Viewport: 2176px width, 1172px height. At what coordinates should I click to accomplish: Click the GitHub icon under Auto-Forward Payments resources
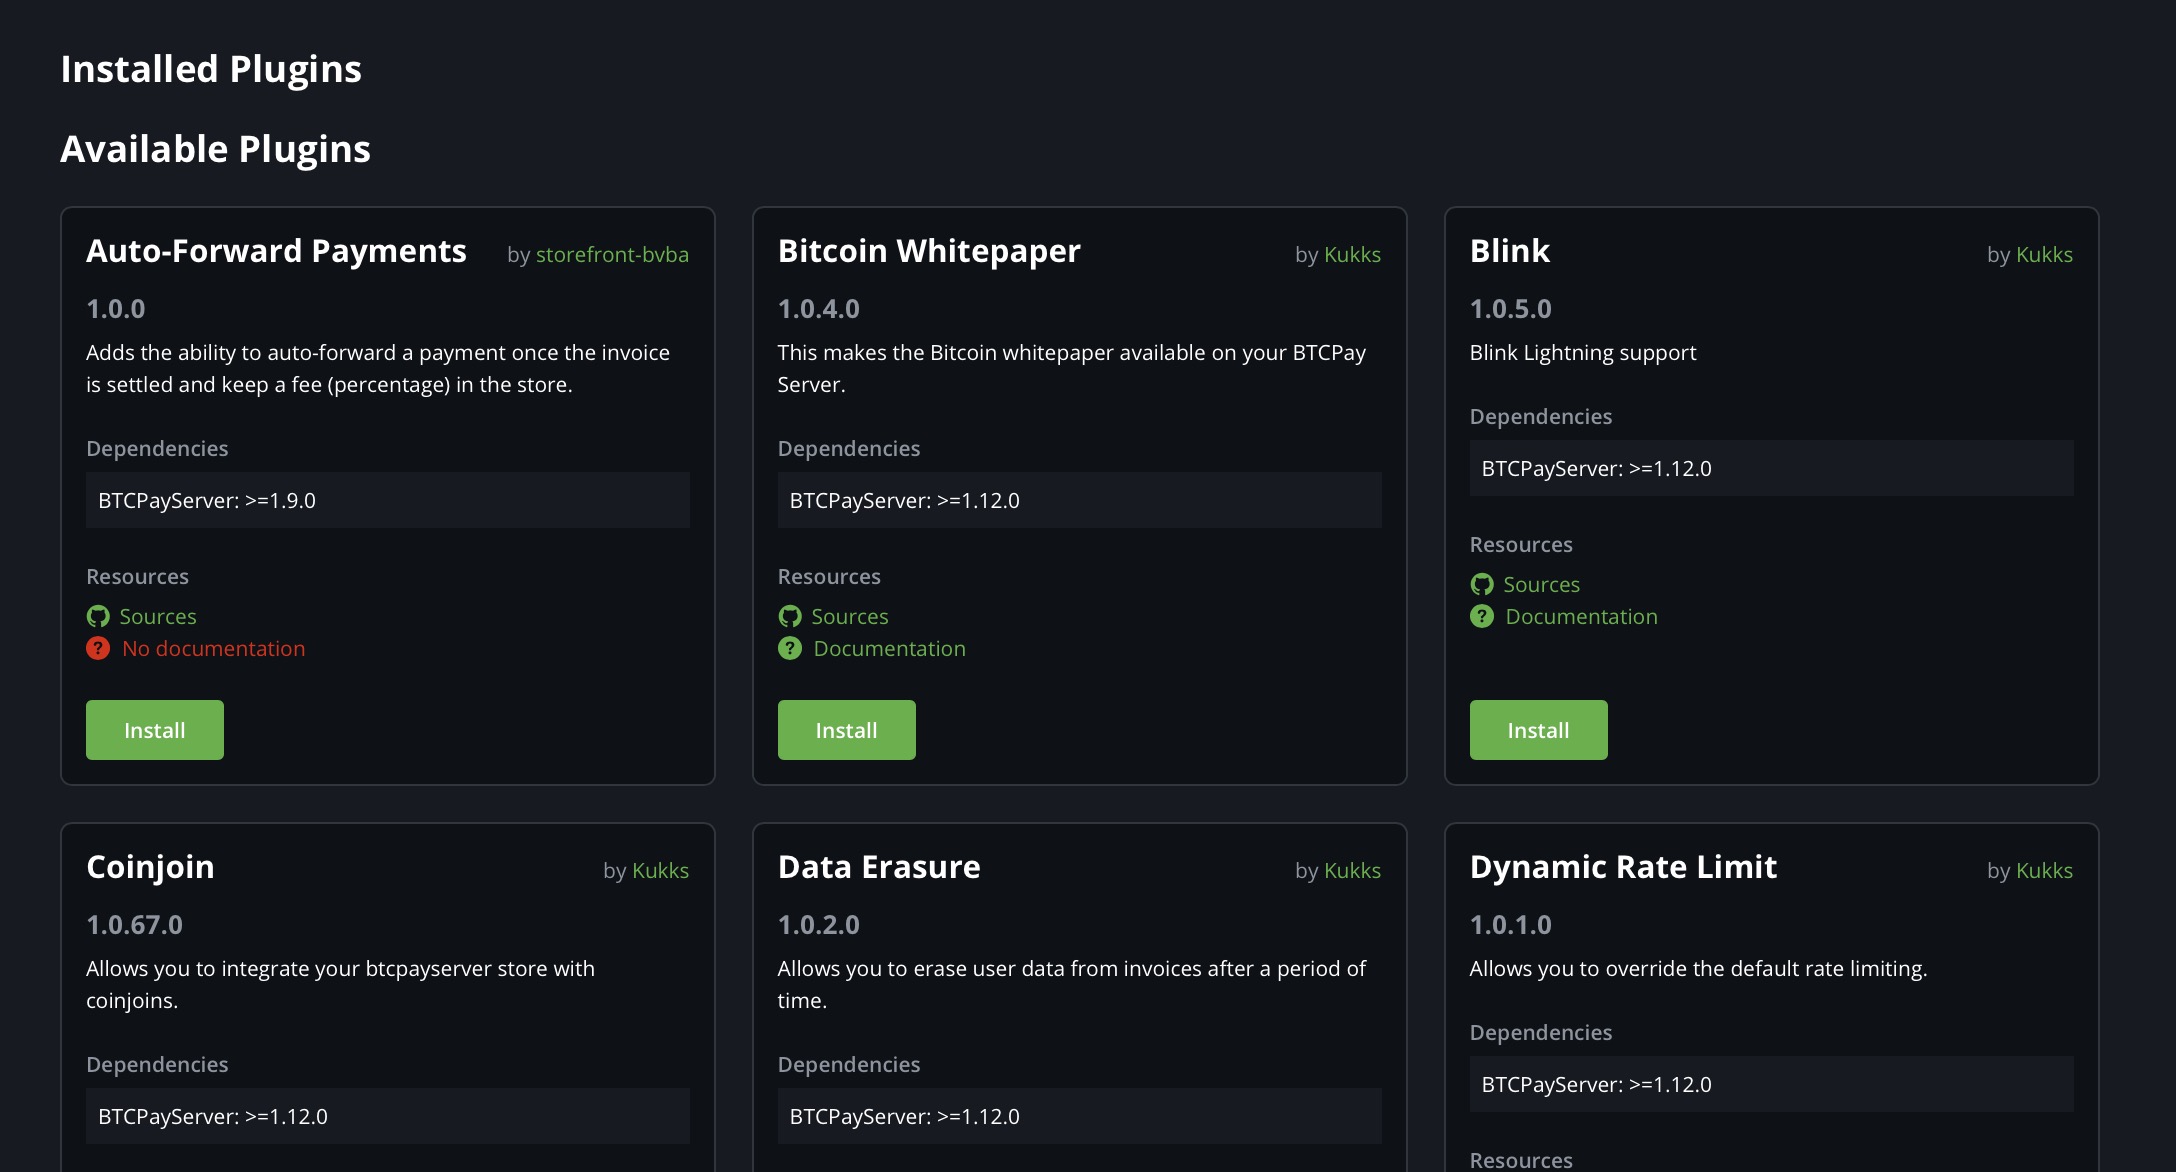[97, 616]
